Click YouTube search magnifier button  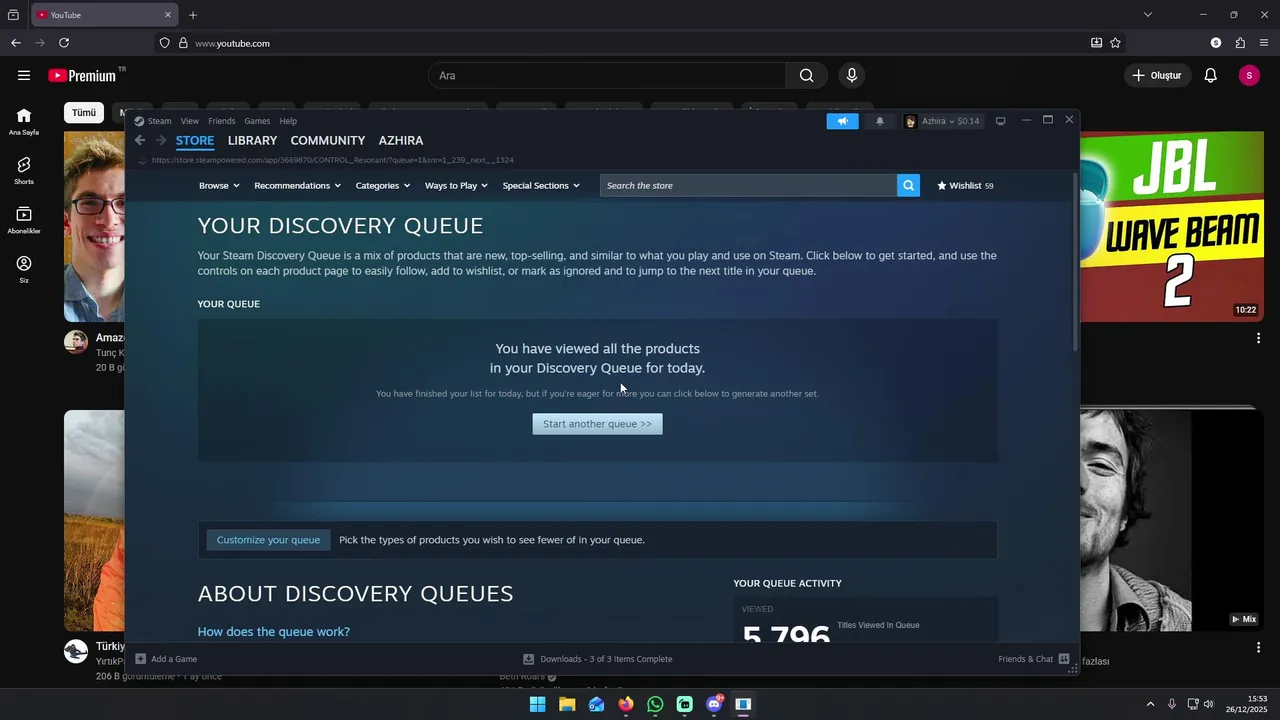coord(806,75)
